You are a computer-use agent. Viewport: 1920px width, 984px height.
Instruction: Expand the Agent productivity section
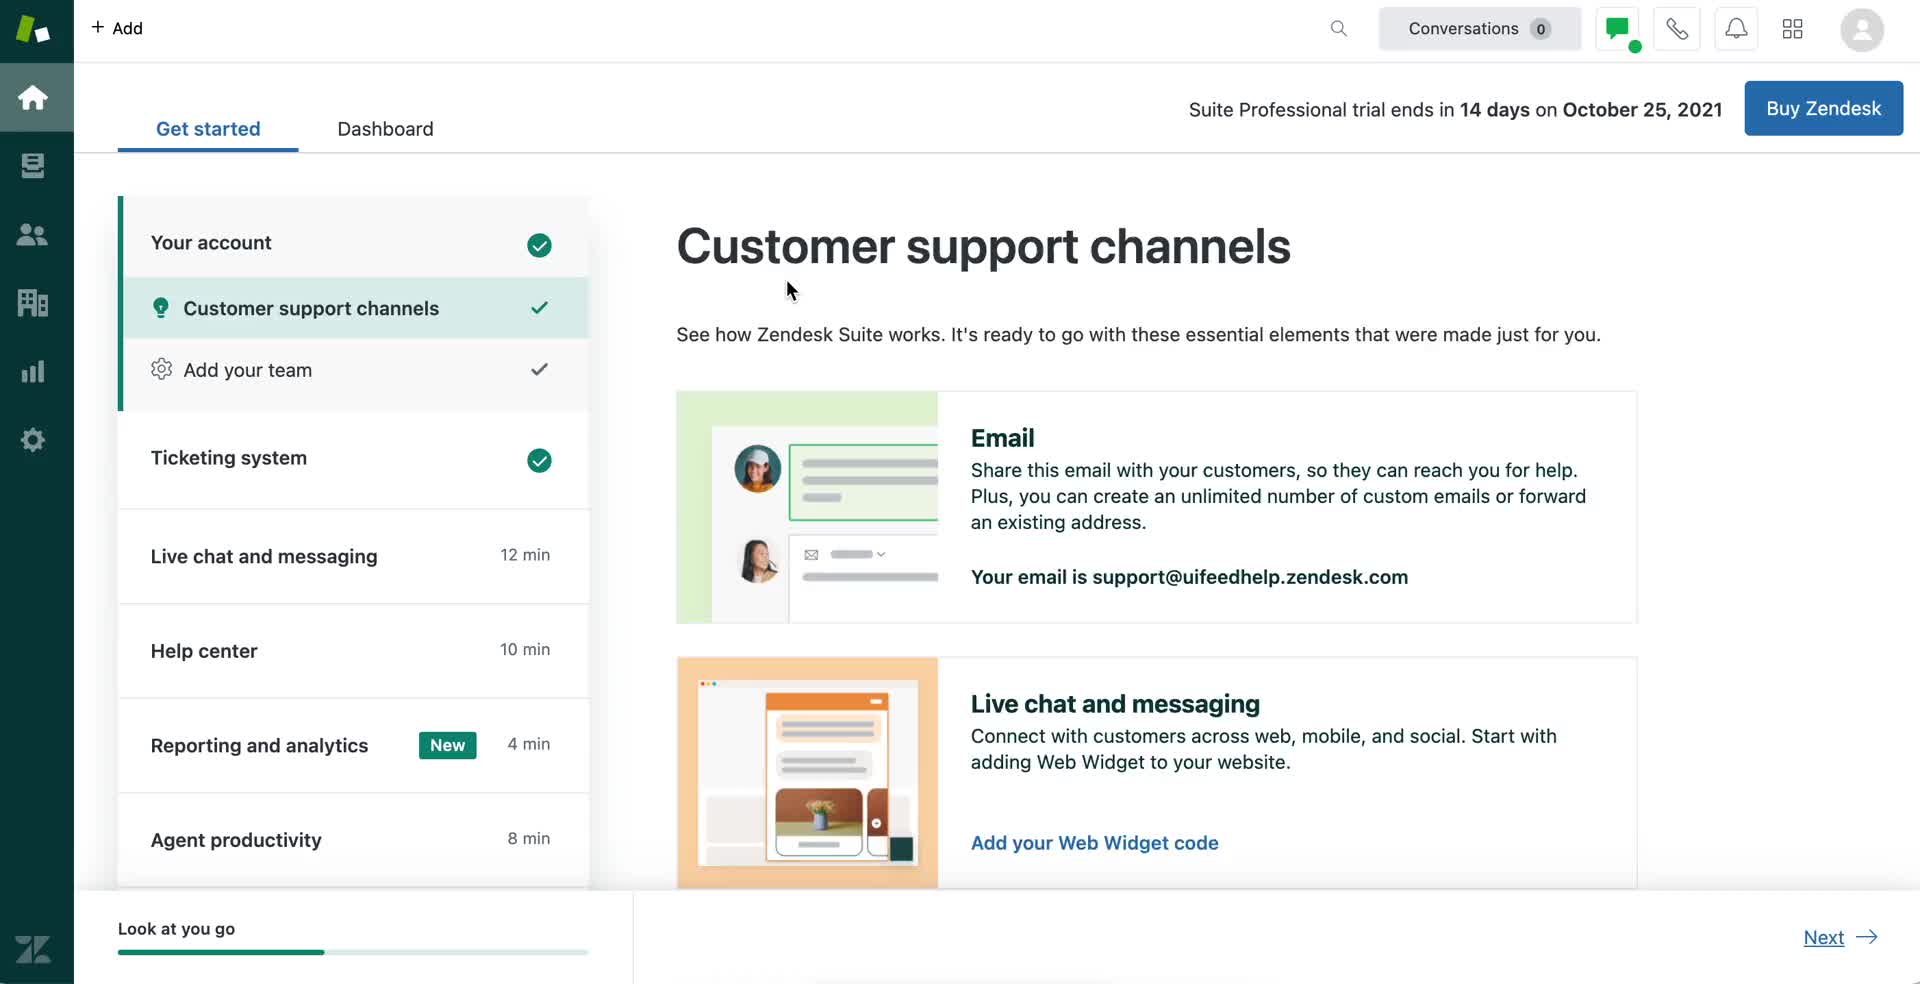[354, 840]
